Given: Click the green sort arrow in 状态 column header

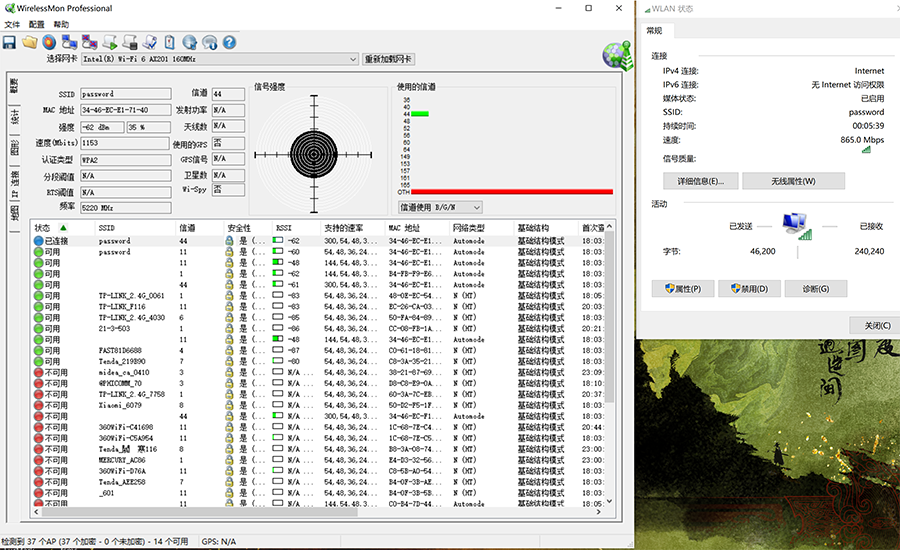Looking at the screenshot, I should [64, 227].
